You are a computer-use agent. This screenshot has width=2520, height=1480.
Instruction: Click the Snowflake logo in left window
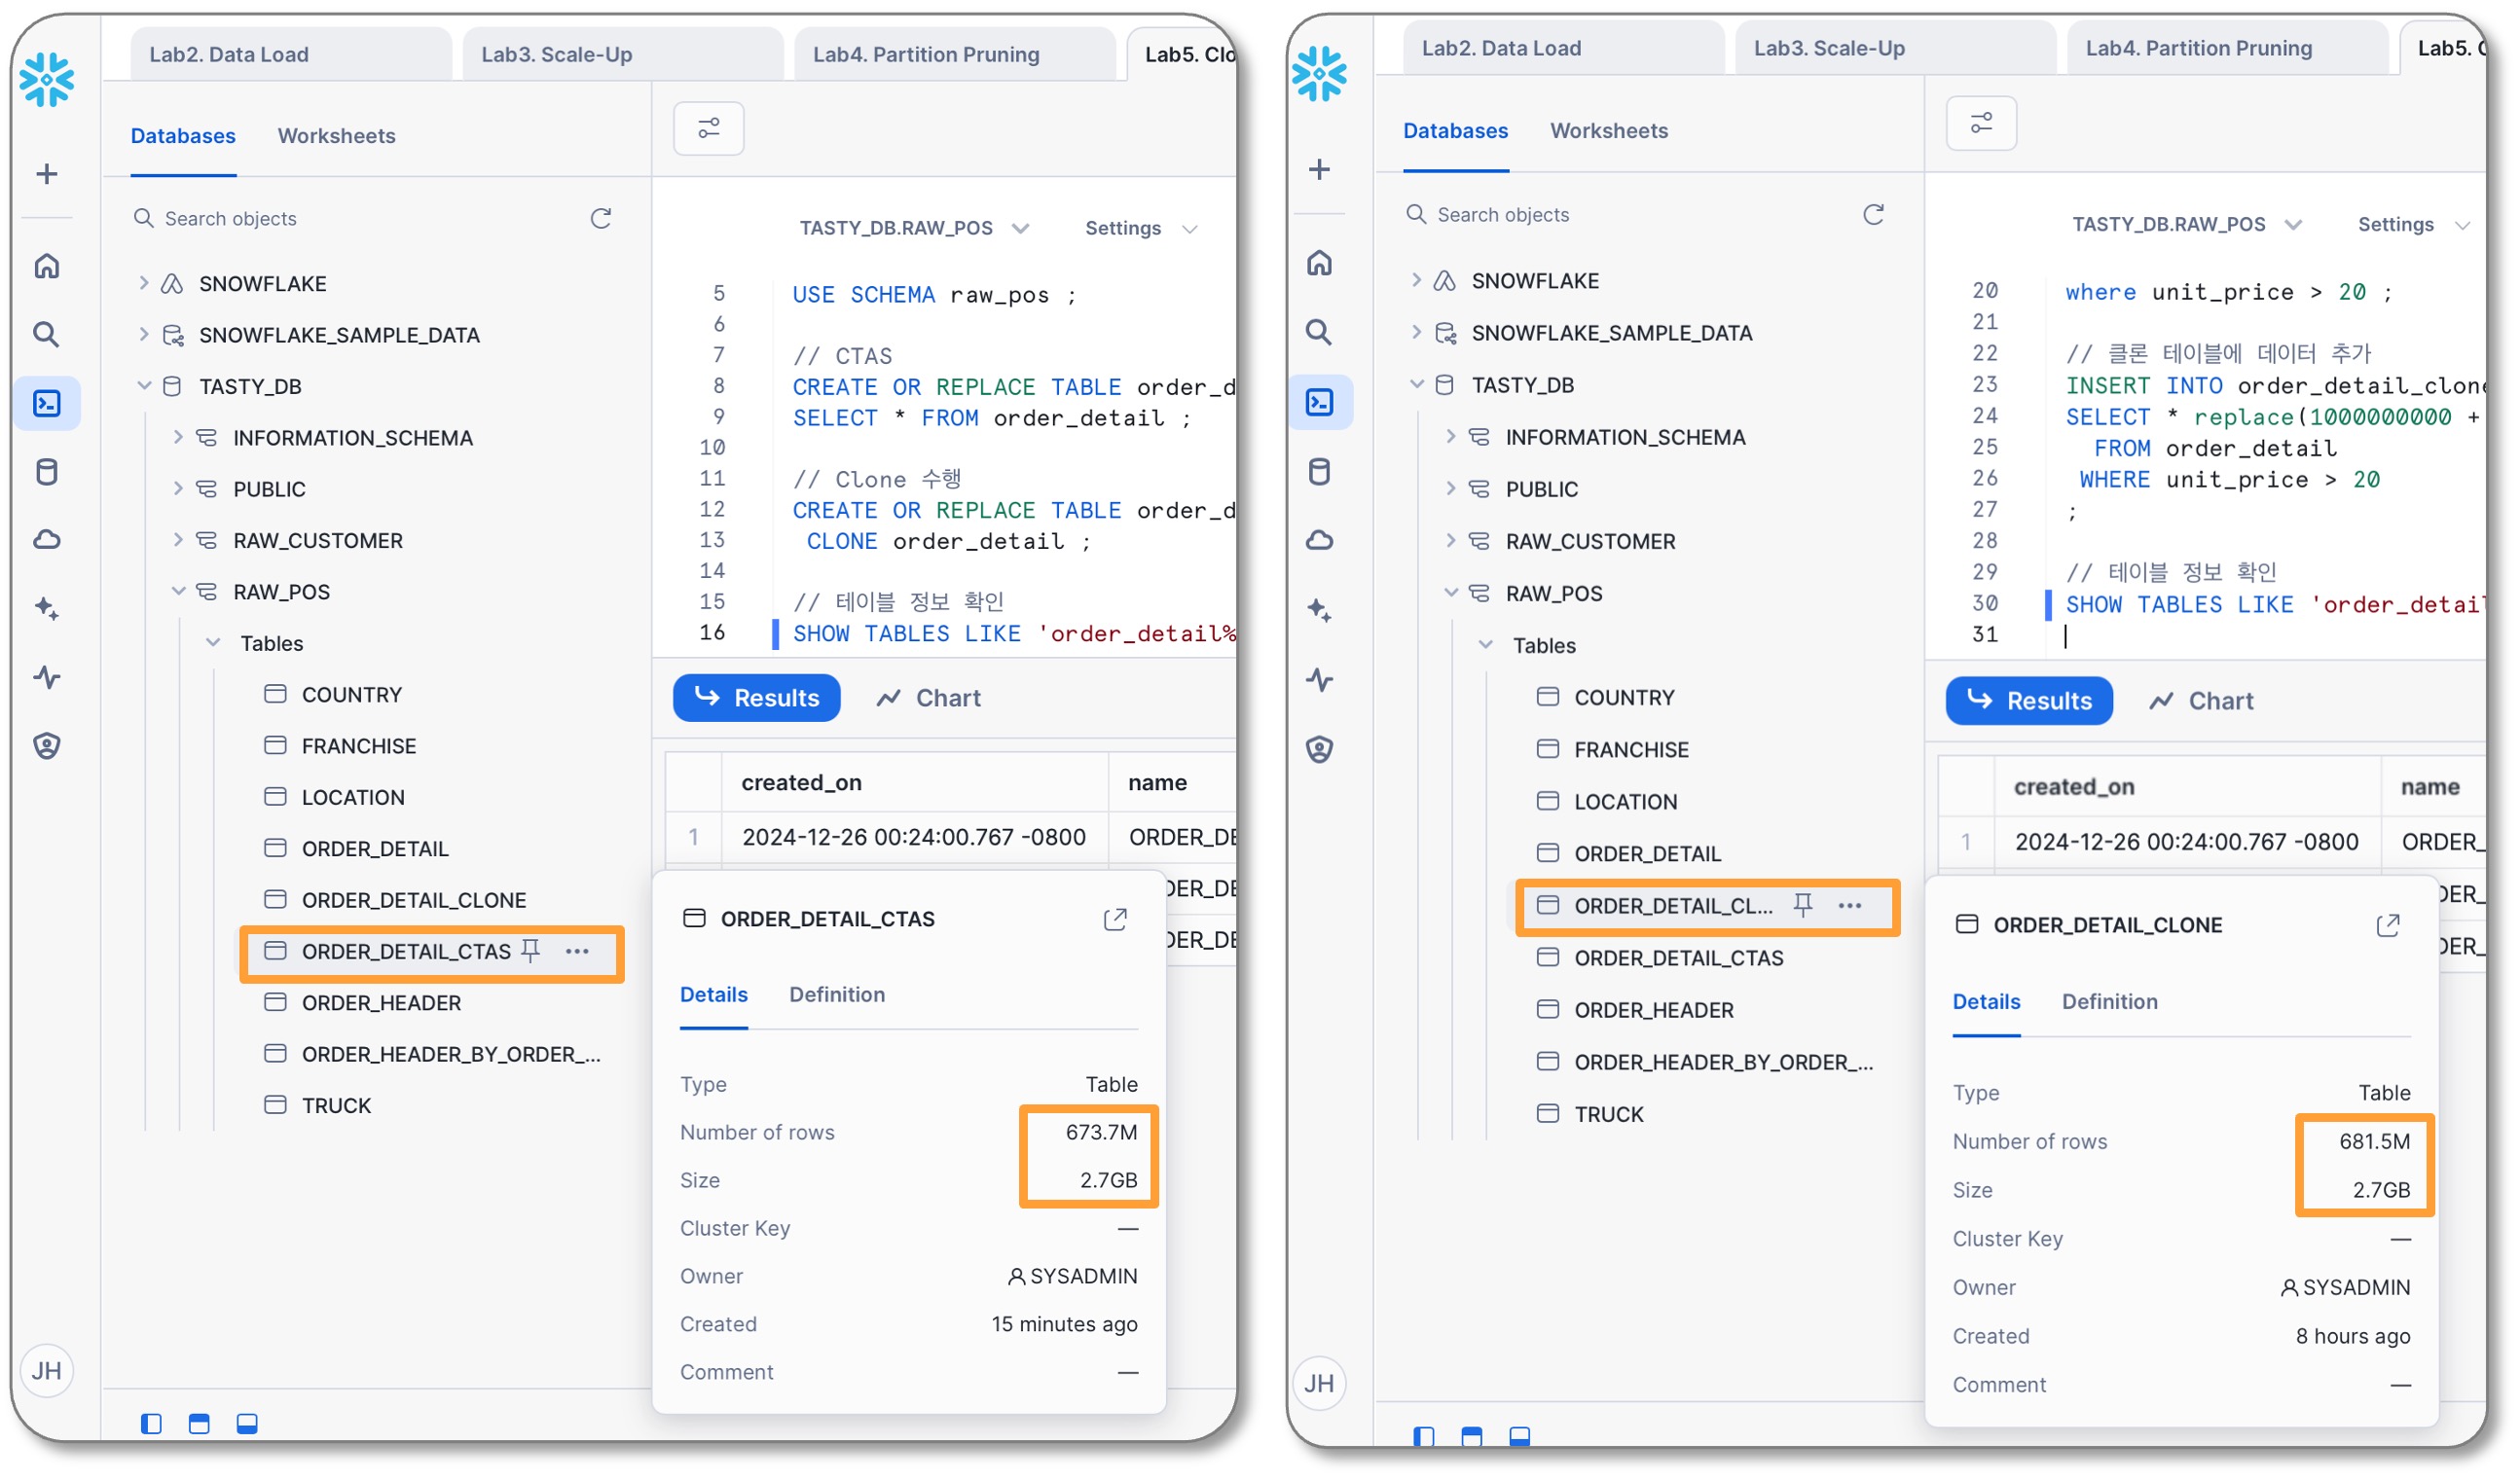(47, 79)
